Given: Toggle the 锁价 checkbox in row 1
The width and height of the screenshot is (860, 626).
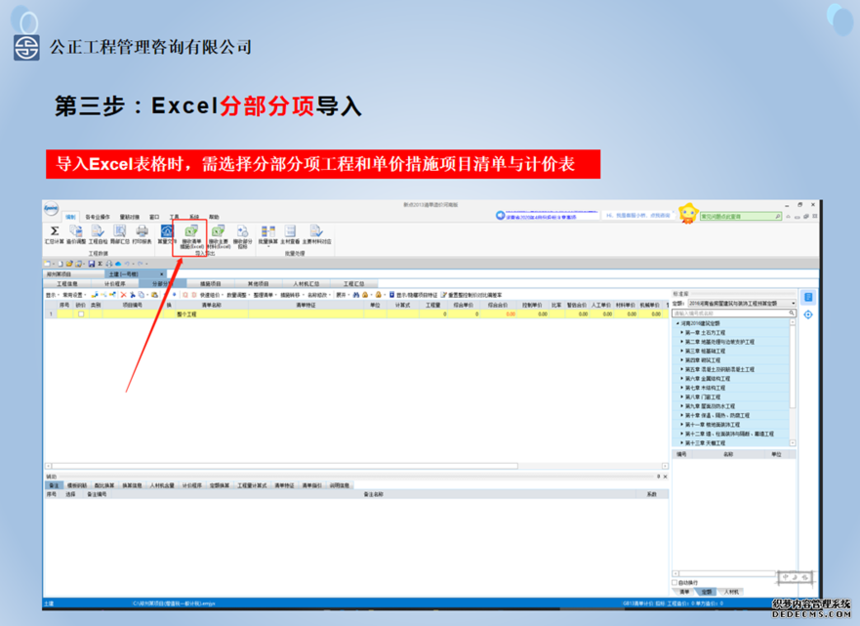Looking at the screenshot, I should pos(81,314).
